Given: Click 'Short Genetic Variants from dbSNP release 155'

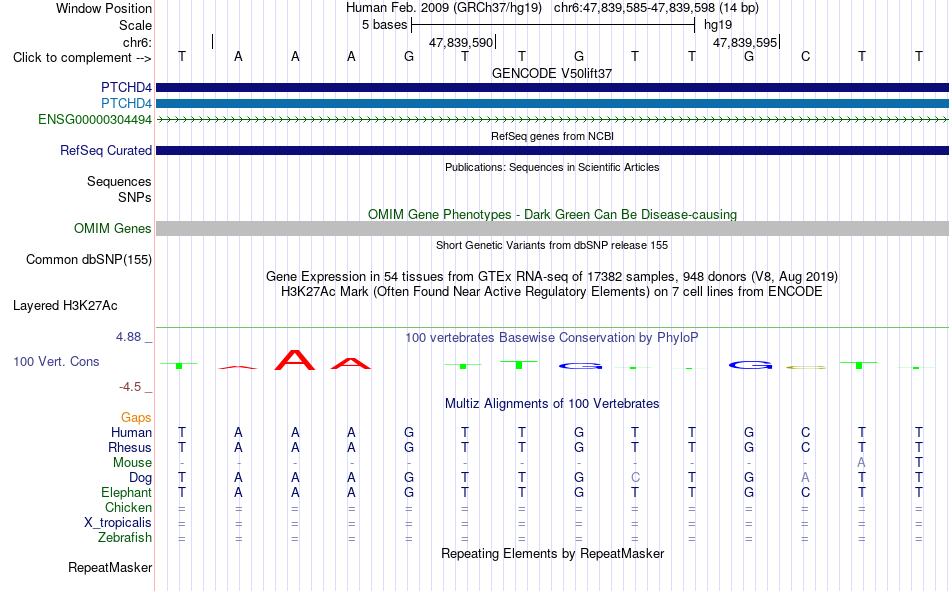Looking at the screenshot, I should pyautogui.click(x=552, y=245).
